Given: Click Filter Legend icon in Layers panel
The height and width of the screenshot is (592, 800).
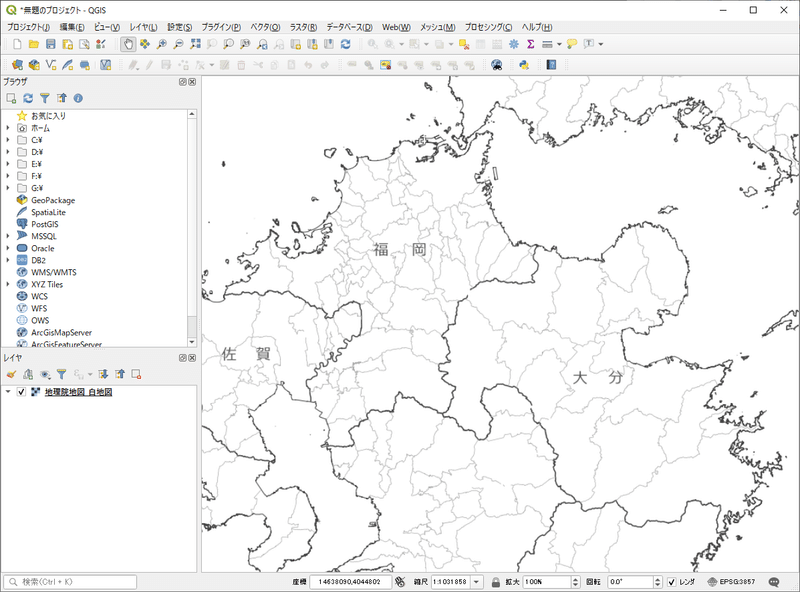Looking at the screenshot, I should (x=61, y=375).
